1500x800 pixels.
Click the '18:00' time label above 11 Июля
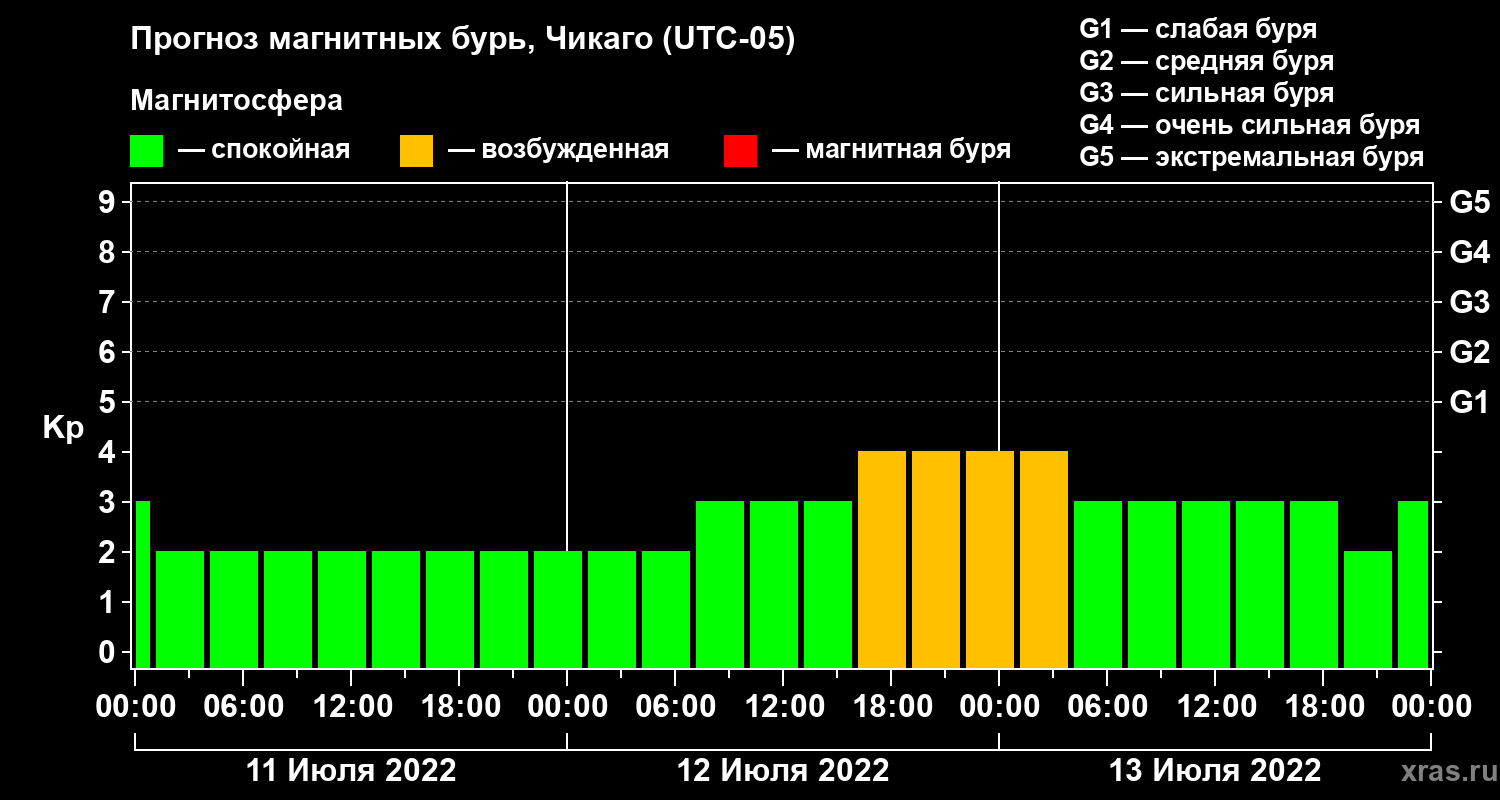coord(459,706)
